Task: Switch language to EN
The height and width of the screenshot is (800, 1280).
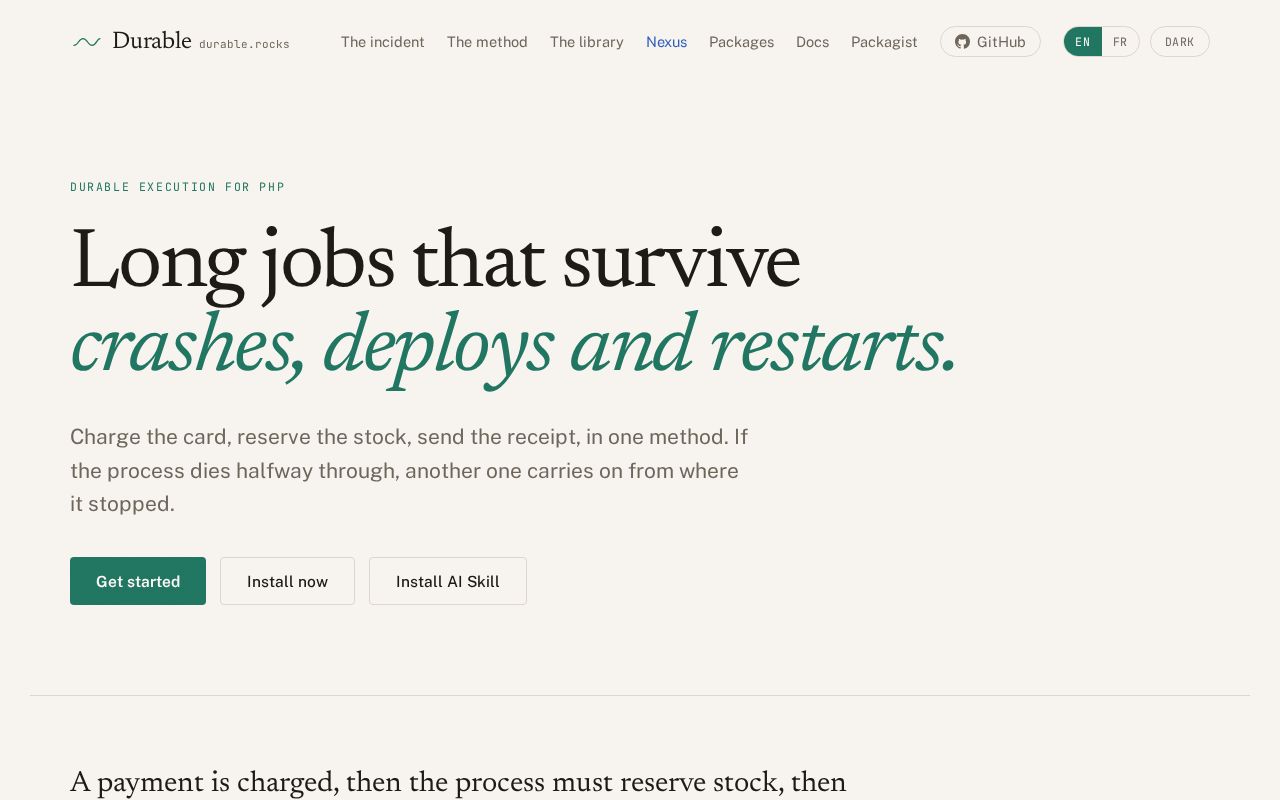Action: point(1083,42)
